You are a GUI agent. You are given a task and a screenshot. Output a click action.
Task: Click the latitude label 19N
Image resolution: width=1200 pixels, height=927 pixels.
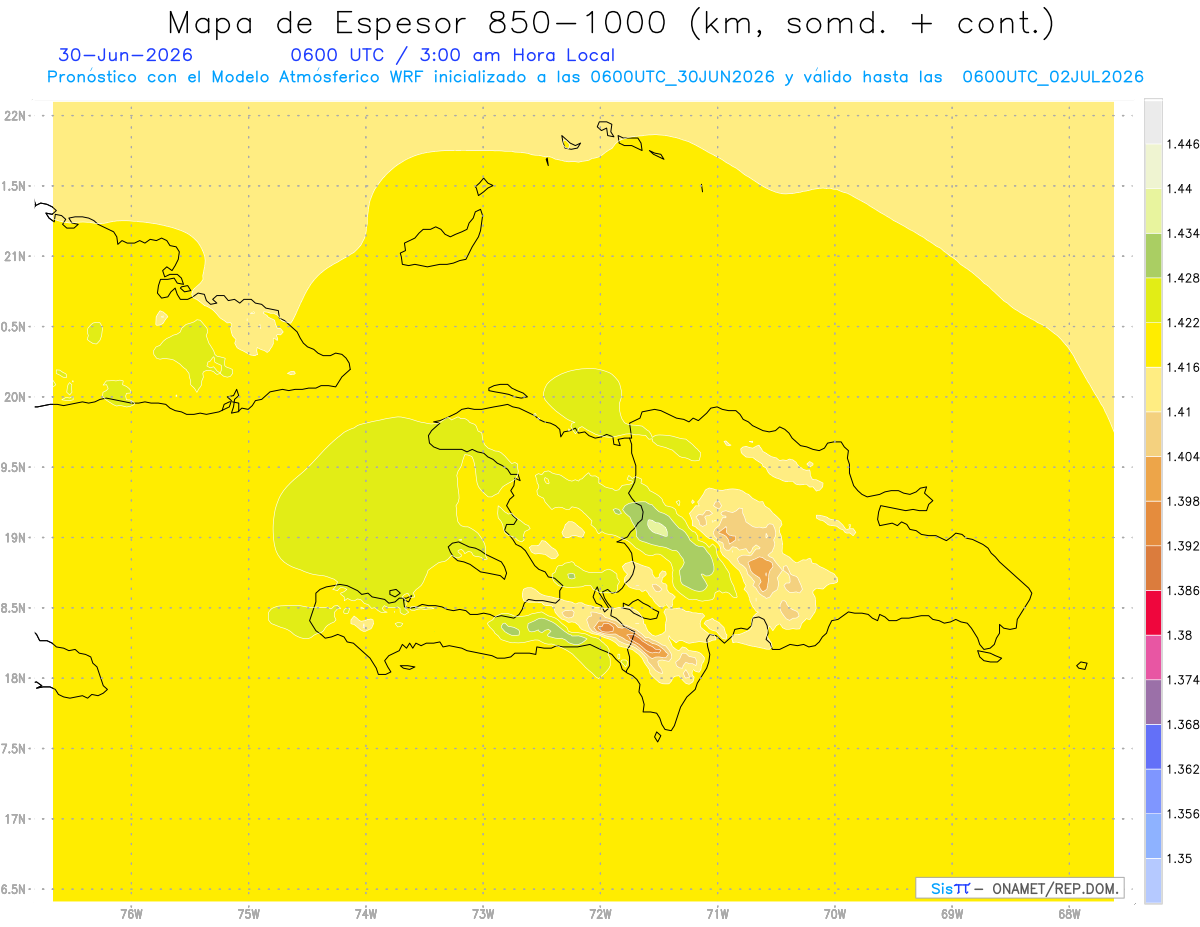pos(17,538)
